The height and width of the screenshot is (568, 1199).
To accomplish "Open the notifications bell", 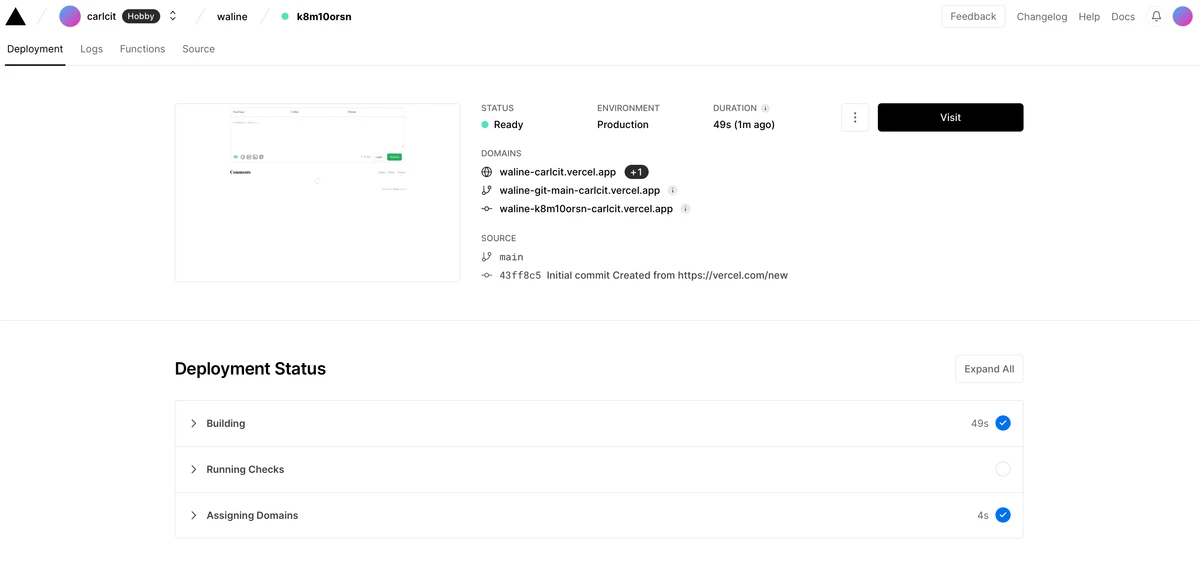I will (1156, 16).
